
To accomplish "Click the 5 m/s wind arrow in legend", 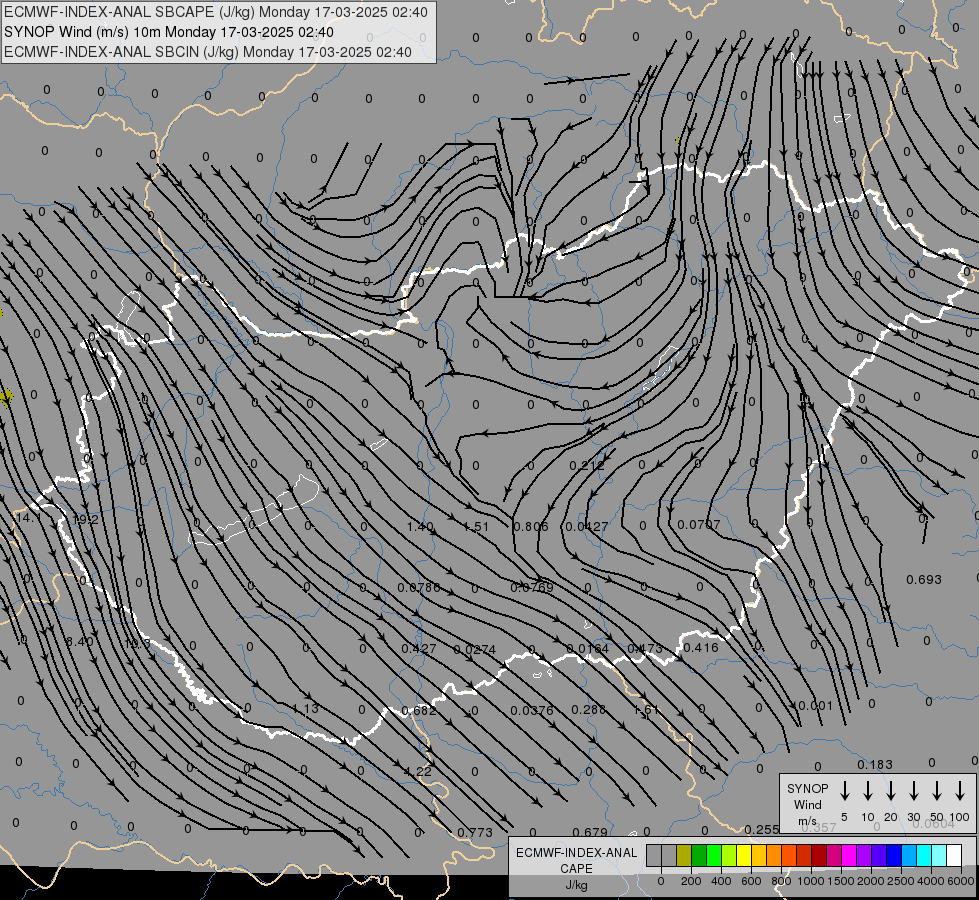I will (x=844, y=791).
